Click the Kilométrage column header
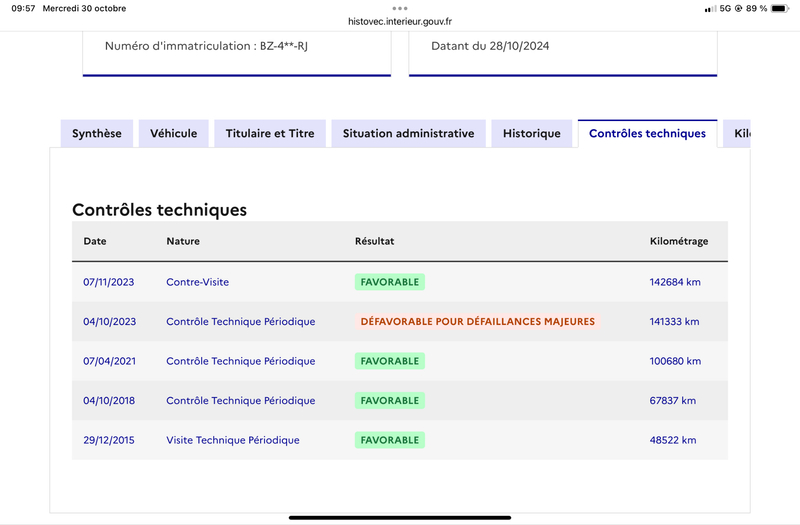Image resolution: width=800 pixels, height=525 pixels. tap(679, 241)
